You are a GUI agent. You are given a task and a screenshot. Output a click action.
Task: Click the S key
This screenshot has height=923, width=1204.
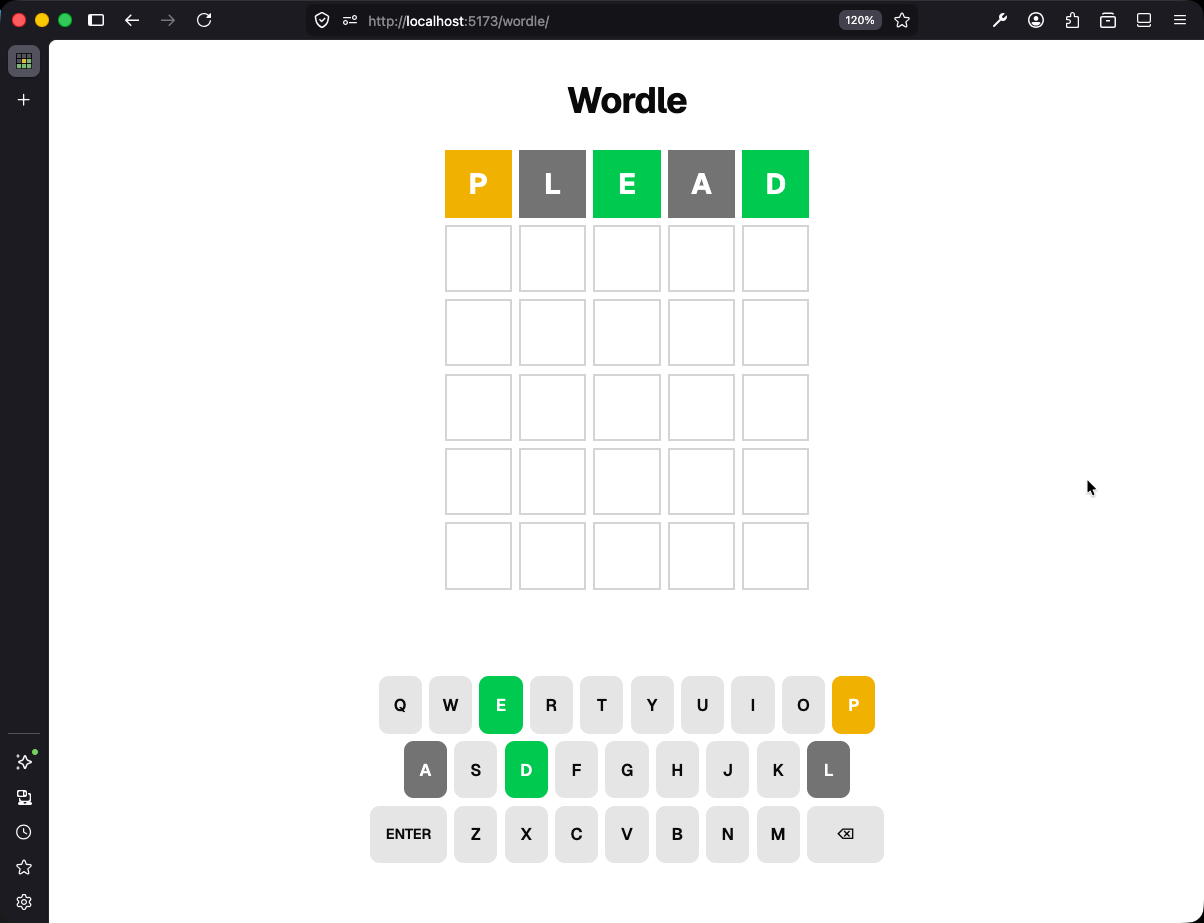(x=475, y=770)
